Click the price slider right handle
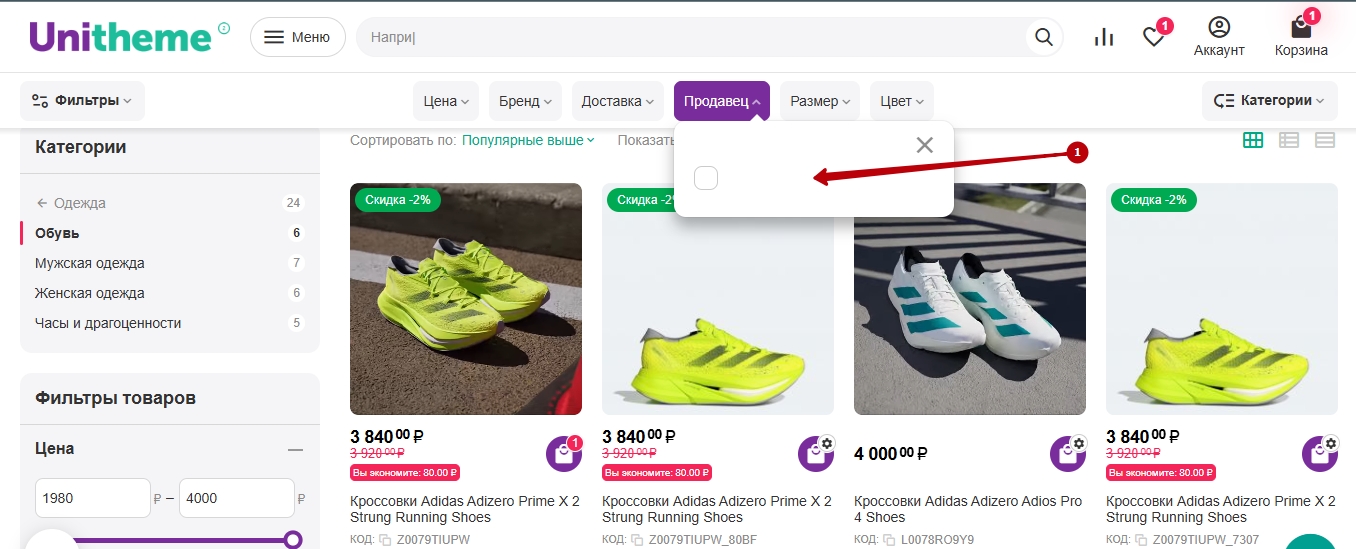 (293, 540)
